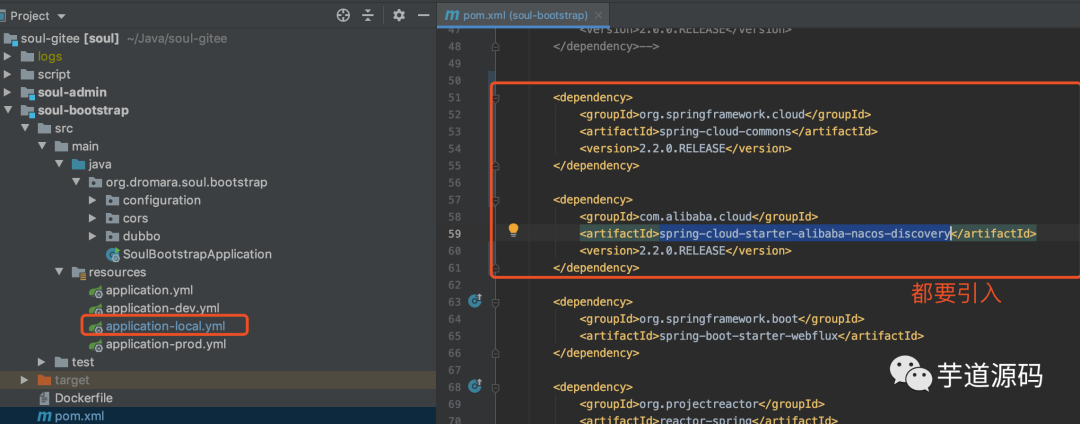
Task: Select the soul-gitee [soul] project root
Action: 70,39
